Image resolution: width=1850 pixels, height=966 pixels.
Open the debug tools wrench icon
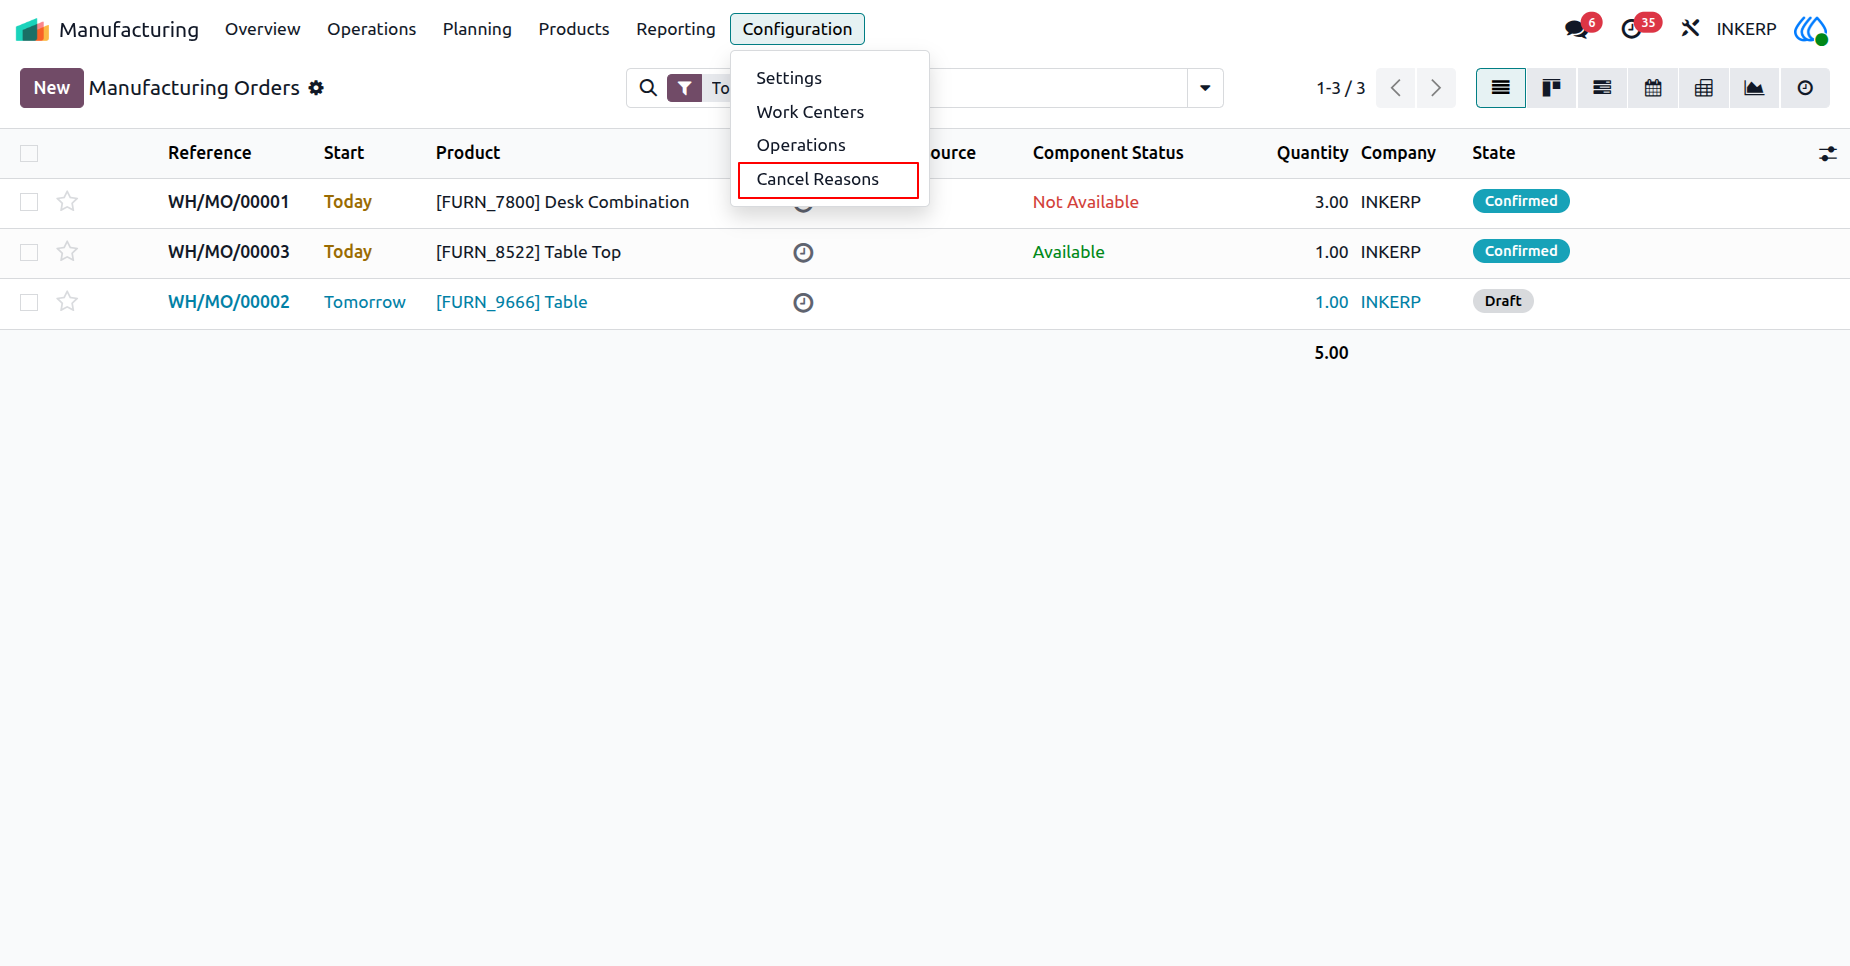coord(1690,29)
